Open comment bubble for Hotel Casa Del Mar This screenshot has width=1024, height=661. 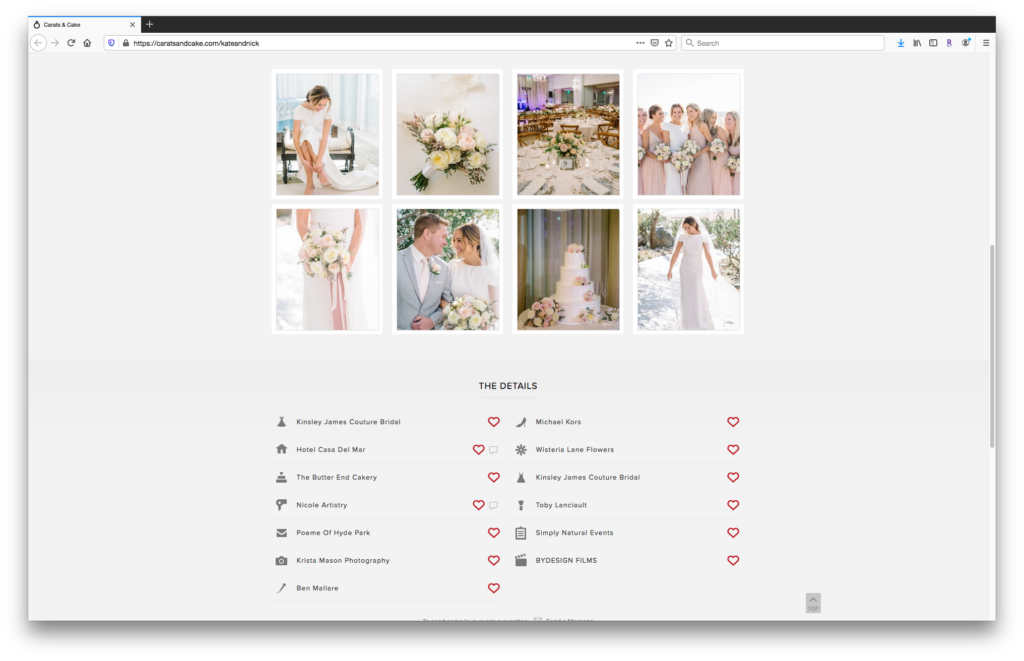(x=494, y=450)
